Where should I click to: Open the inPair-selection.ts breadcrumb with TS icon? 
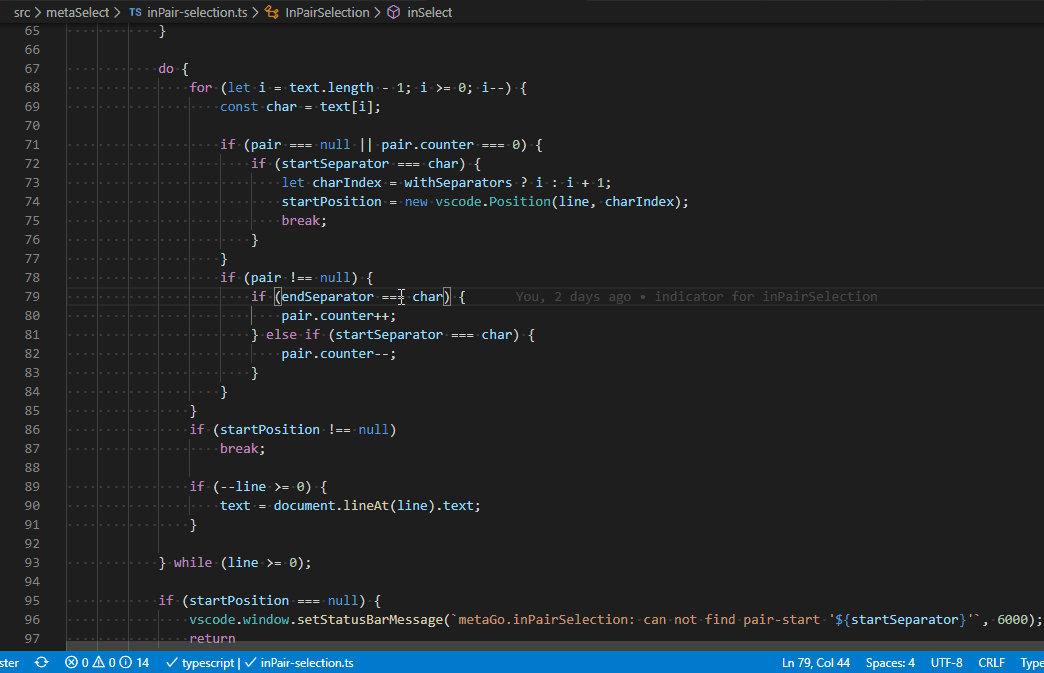[x=188, y=12]
